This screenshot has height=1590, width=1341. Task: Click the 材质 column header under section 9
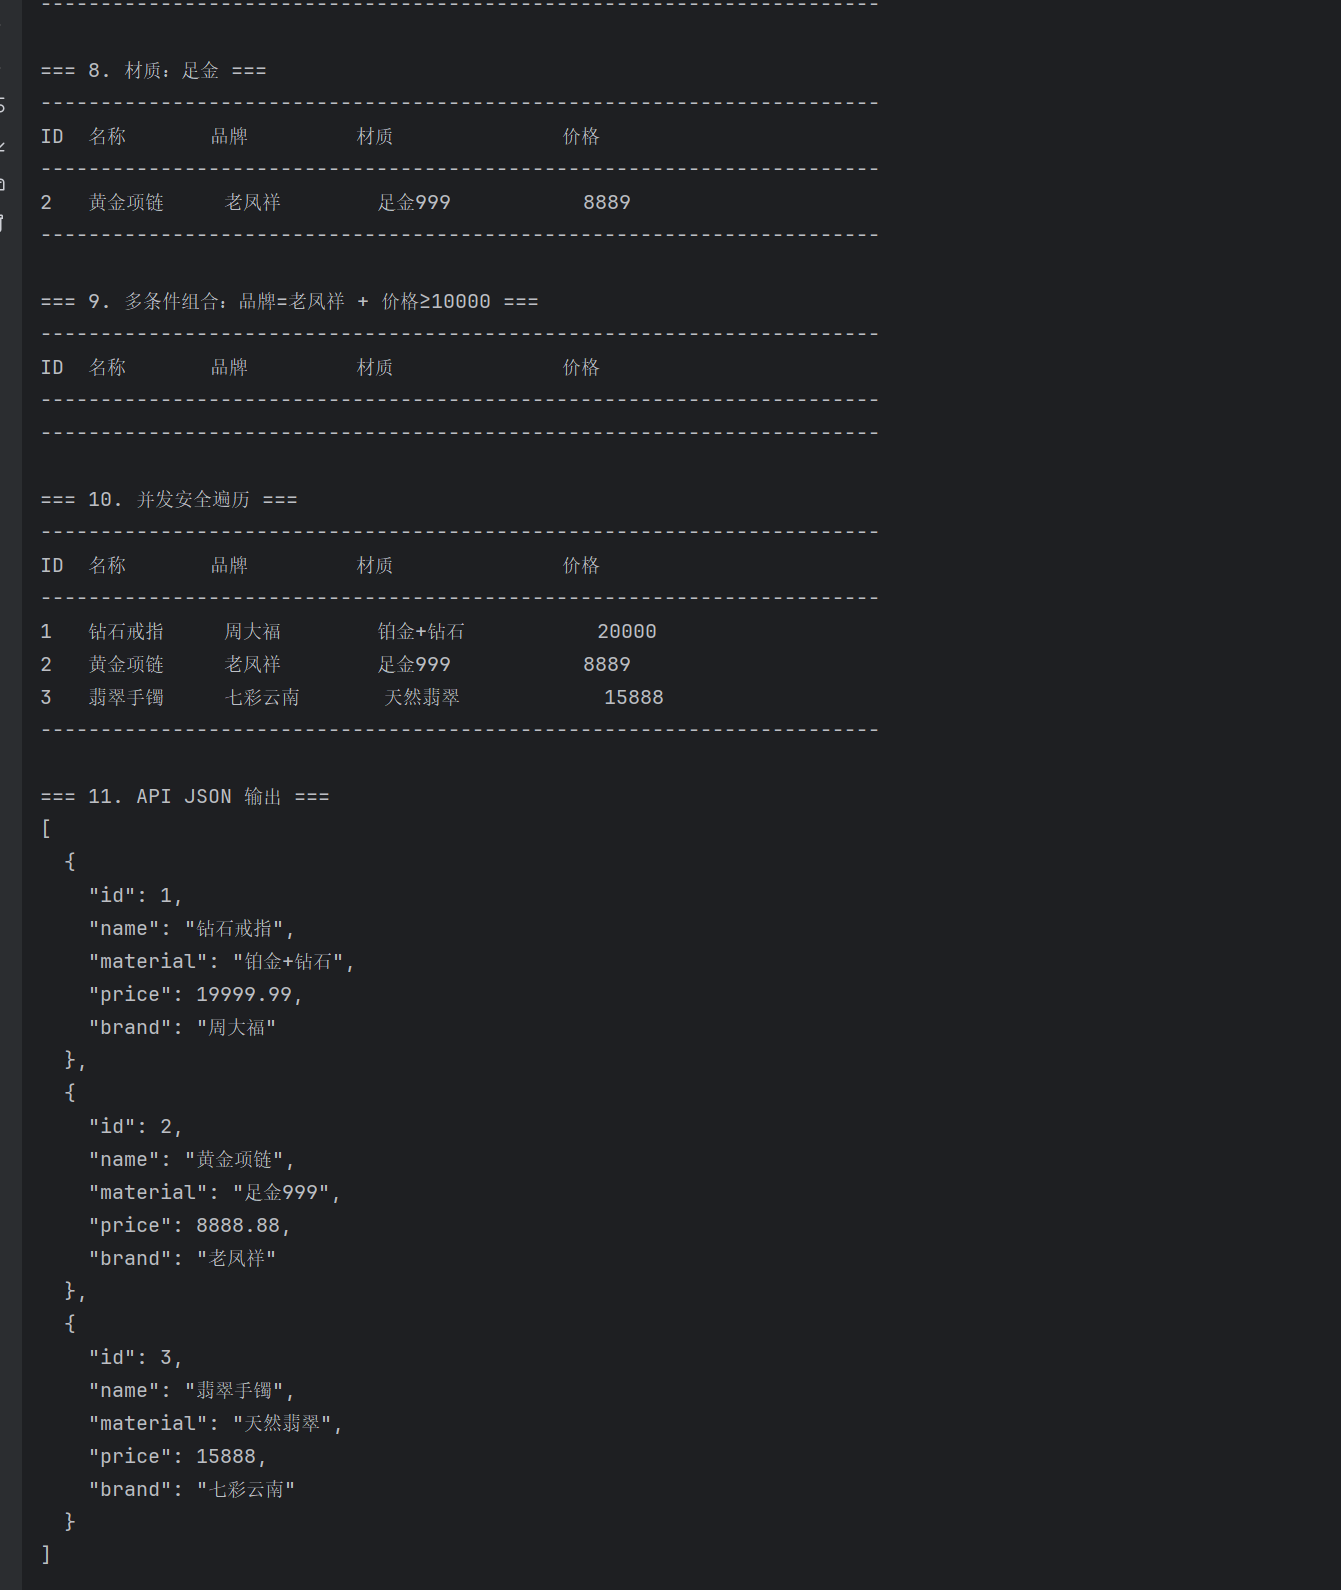[375, 368]
